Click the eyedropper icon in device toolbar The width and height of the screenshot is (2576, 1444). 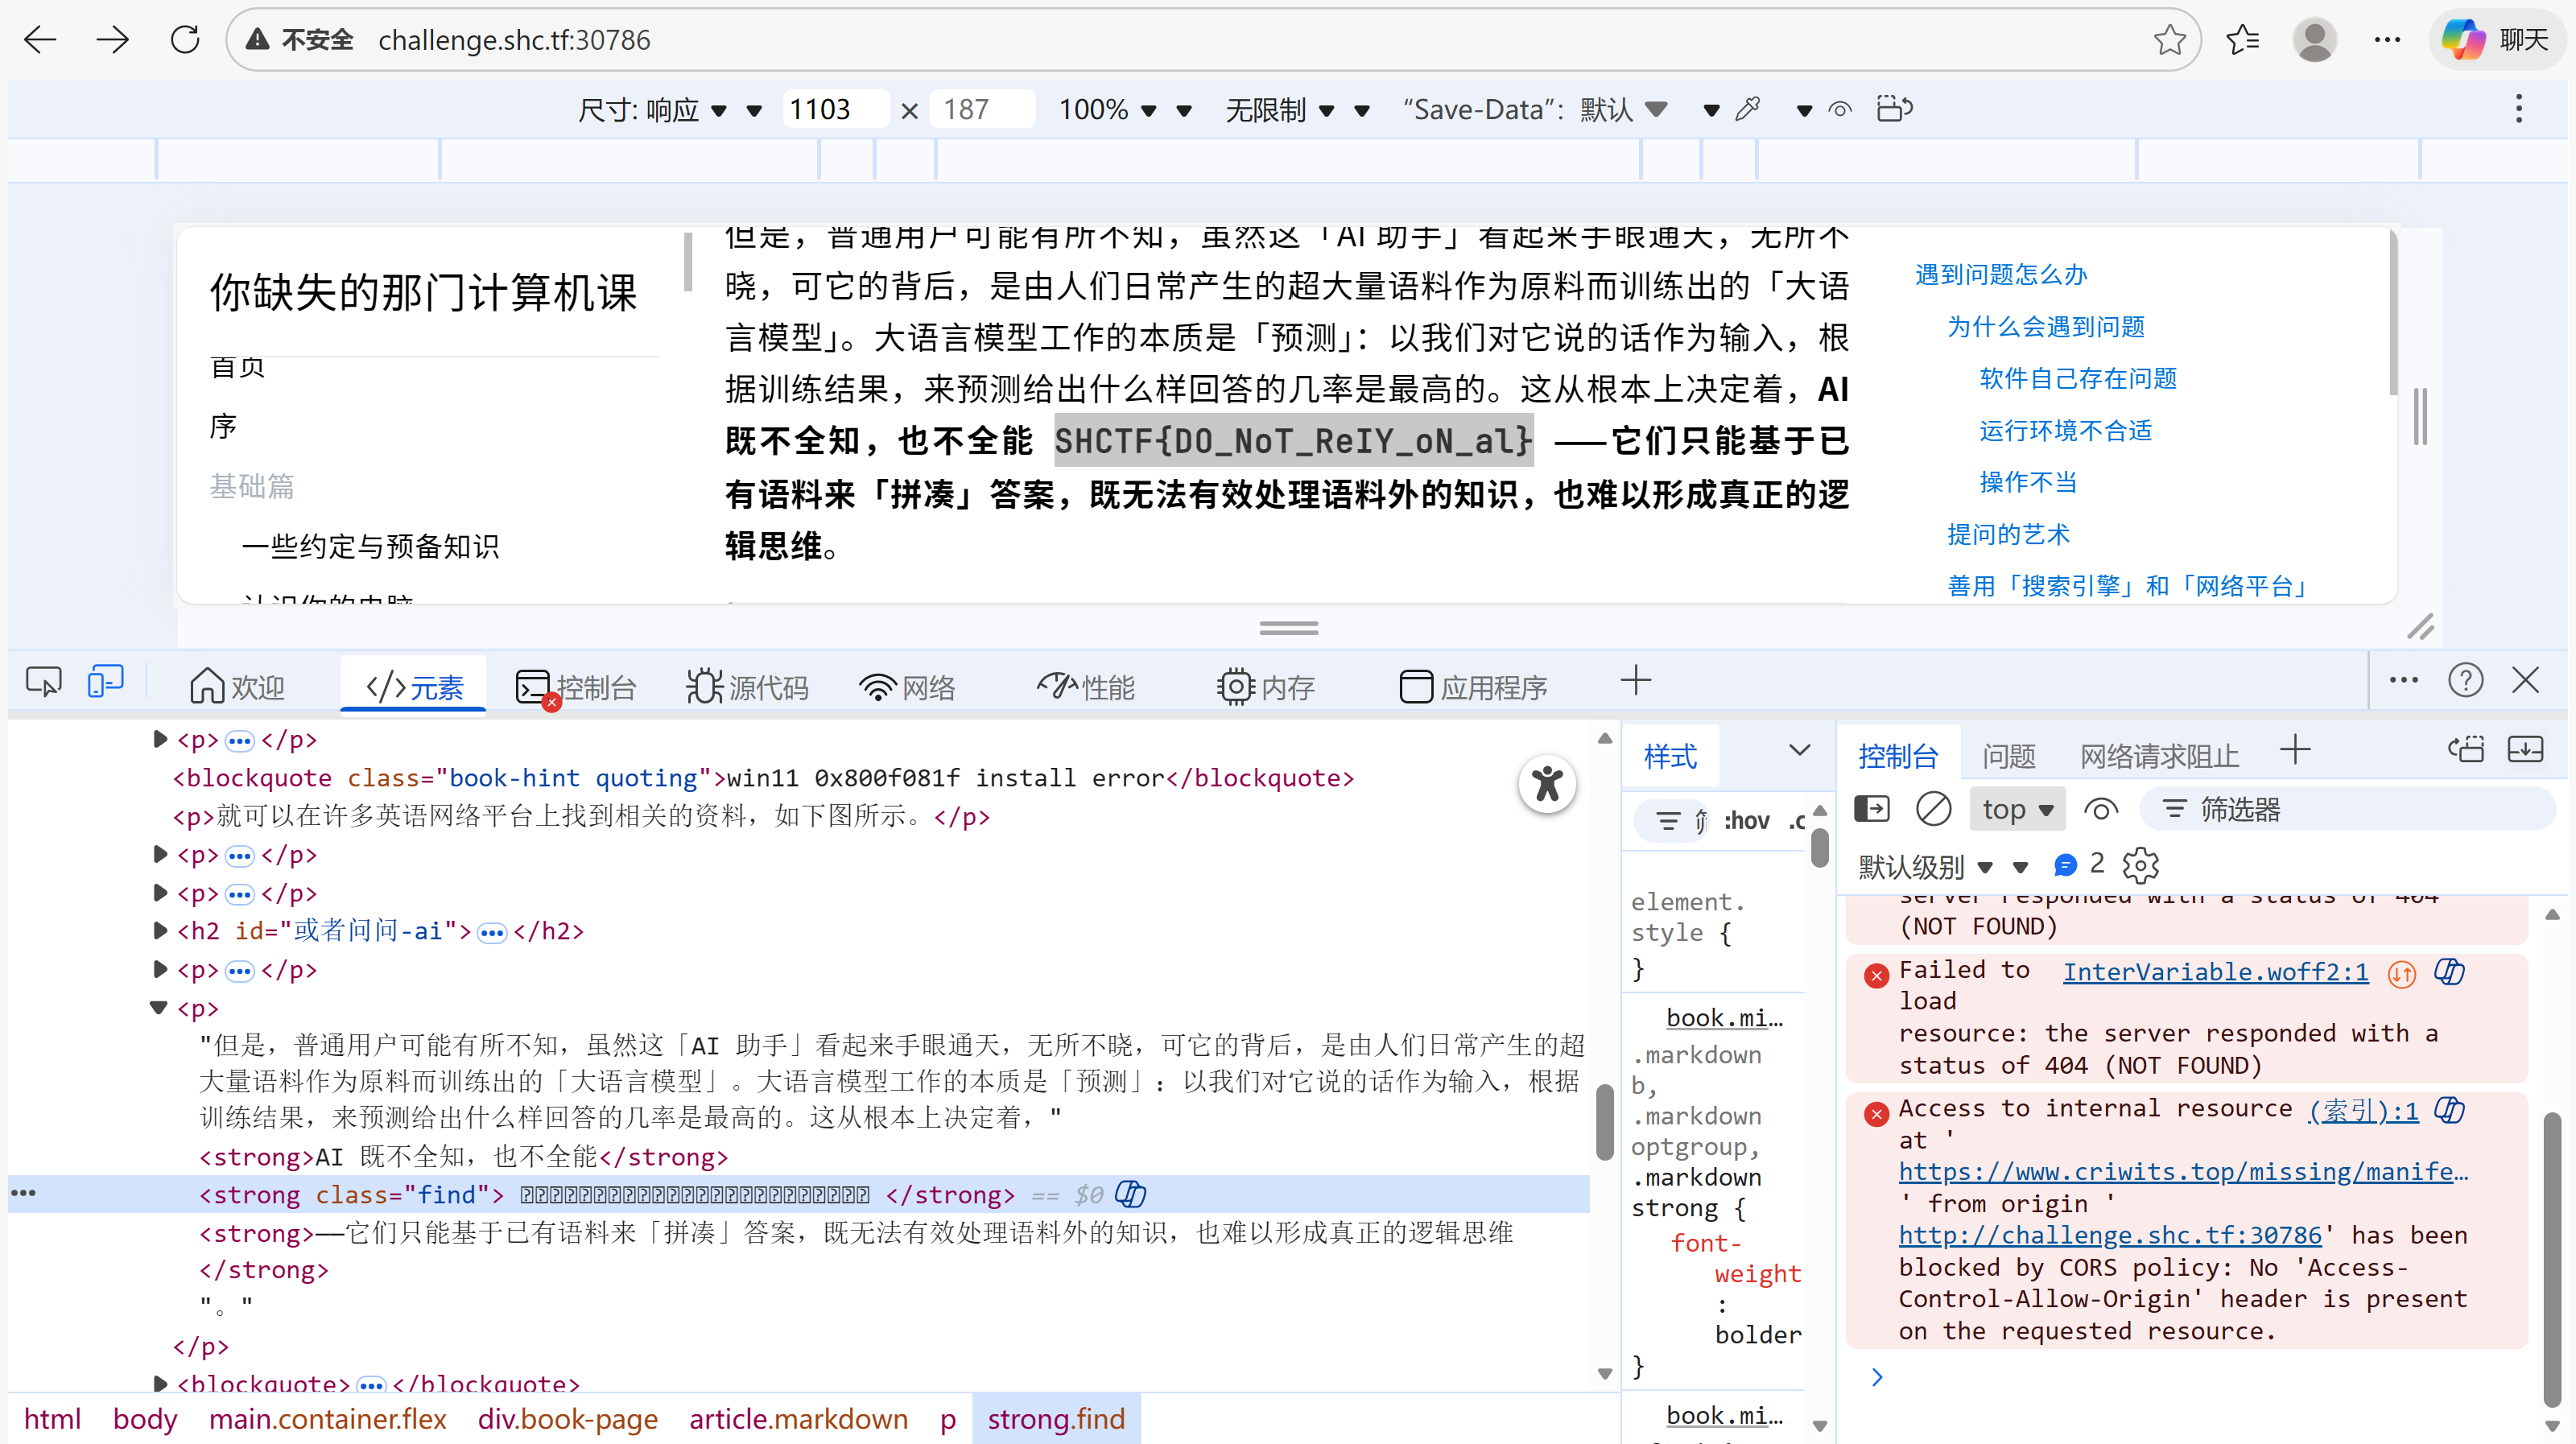(1748, 109)
